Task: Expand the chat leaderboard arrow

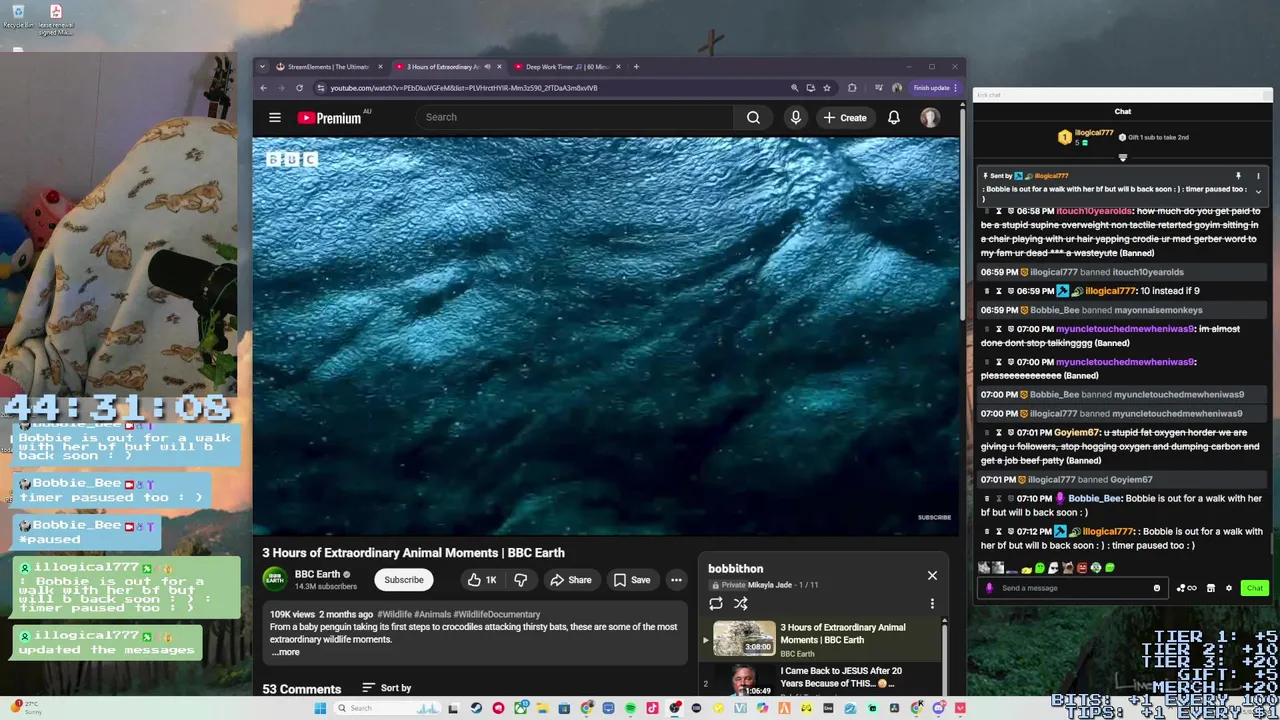Action: click(x=1122, y=158)
